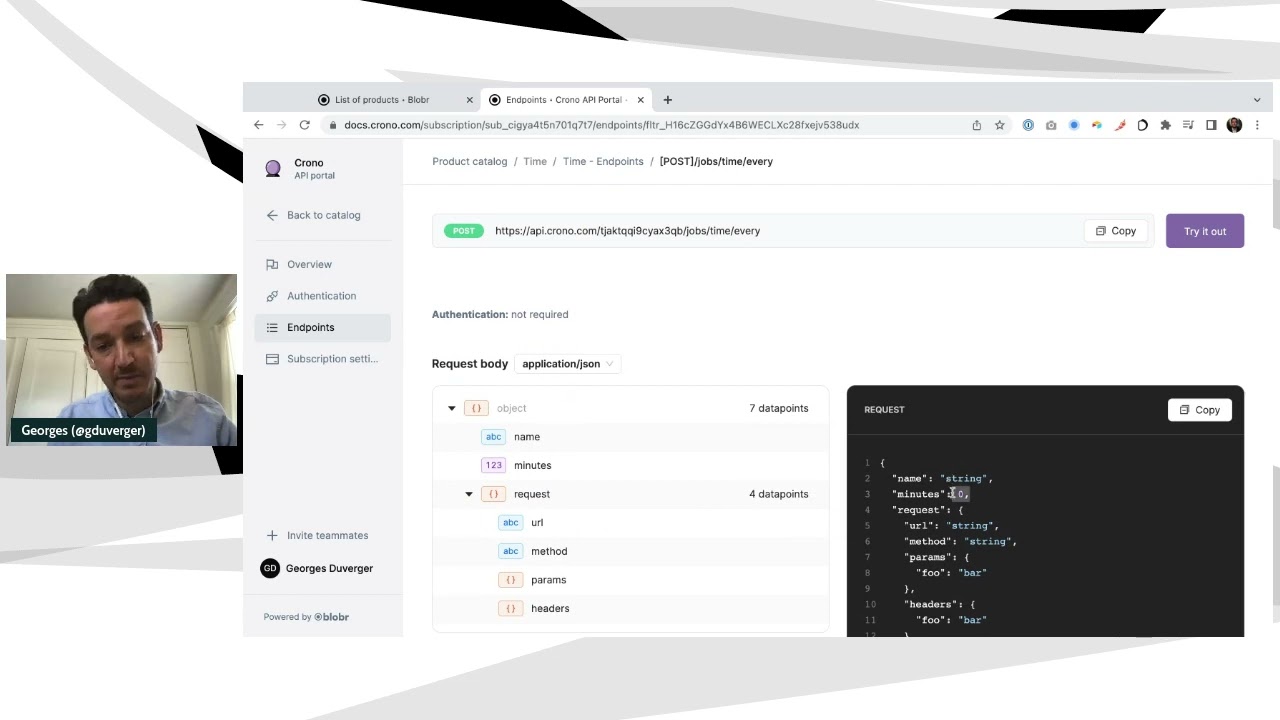Open the Chrome profile avatar

(x=1234, y=125)
